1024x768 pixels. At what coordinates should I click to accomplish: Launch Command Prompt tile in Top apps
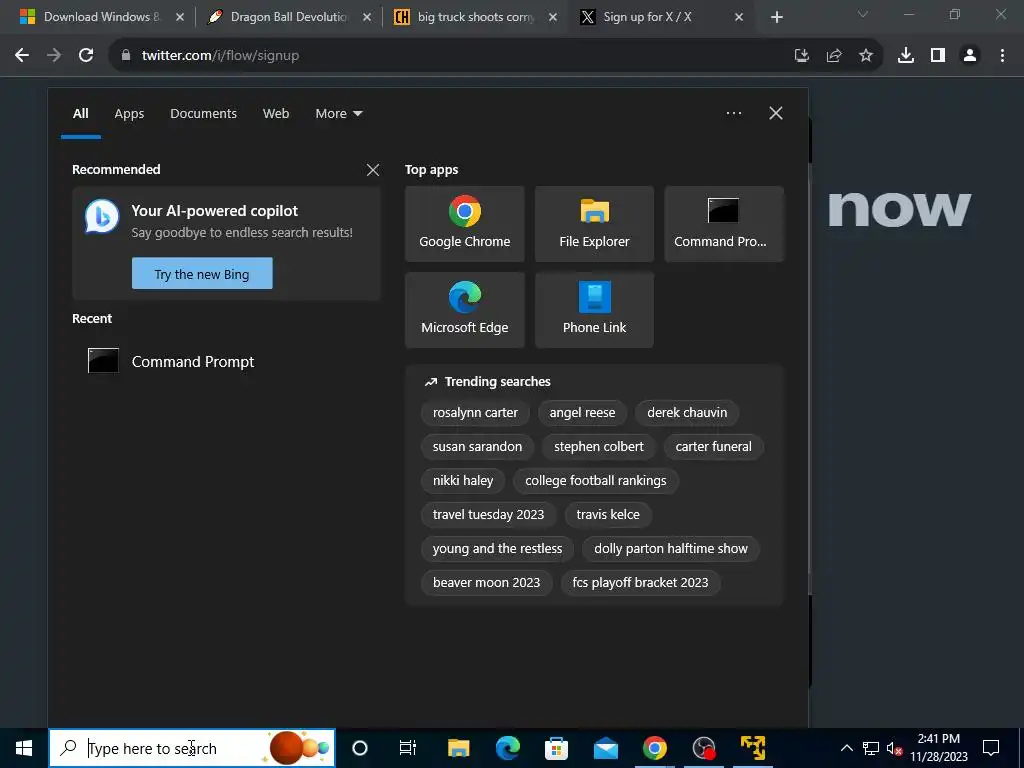coord(724,224)
